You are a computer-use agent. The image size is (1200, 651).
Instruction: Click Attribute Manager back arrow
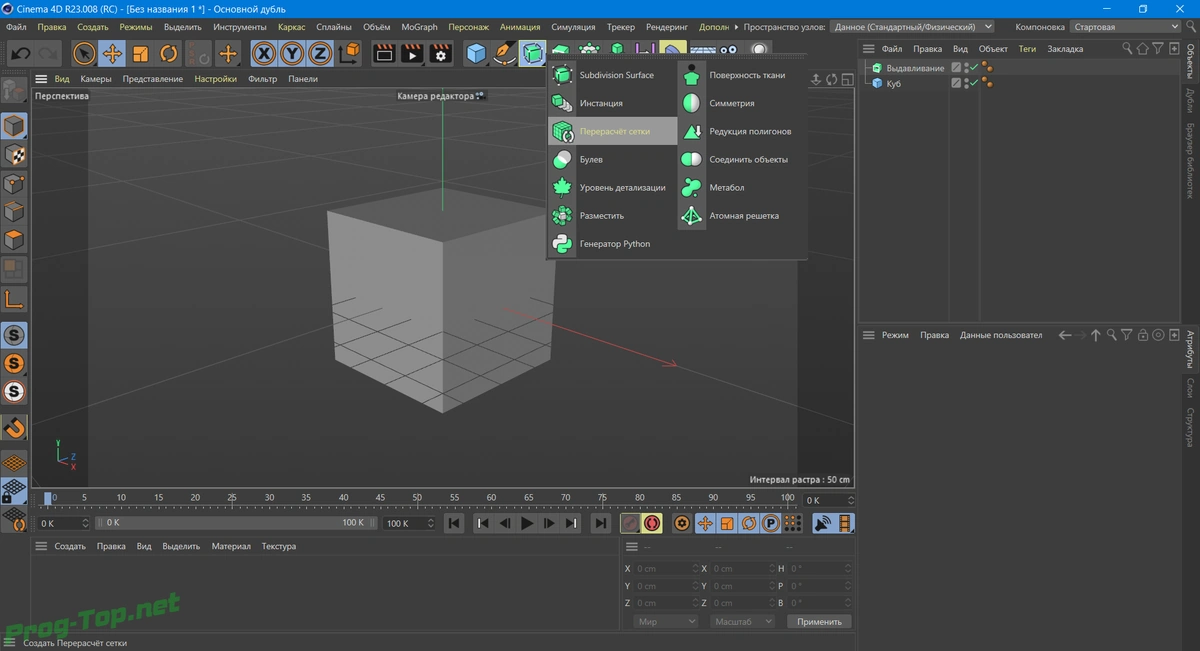[x=1064, y=335]
